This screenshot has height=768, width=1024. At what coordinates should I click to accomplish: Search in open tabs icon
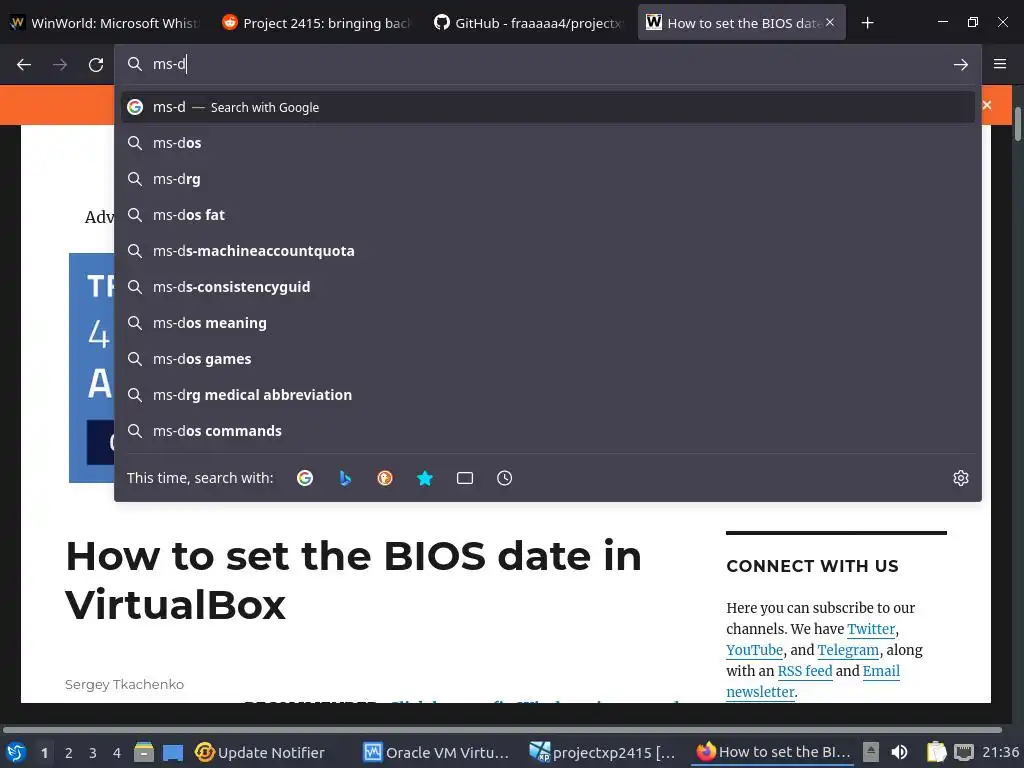pos(464,478)
